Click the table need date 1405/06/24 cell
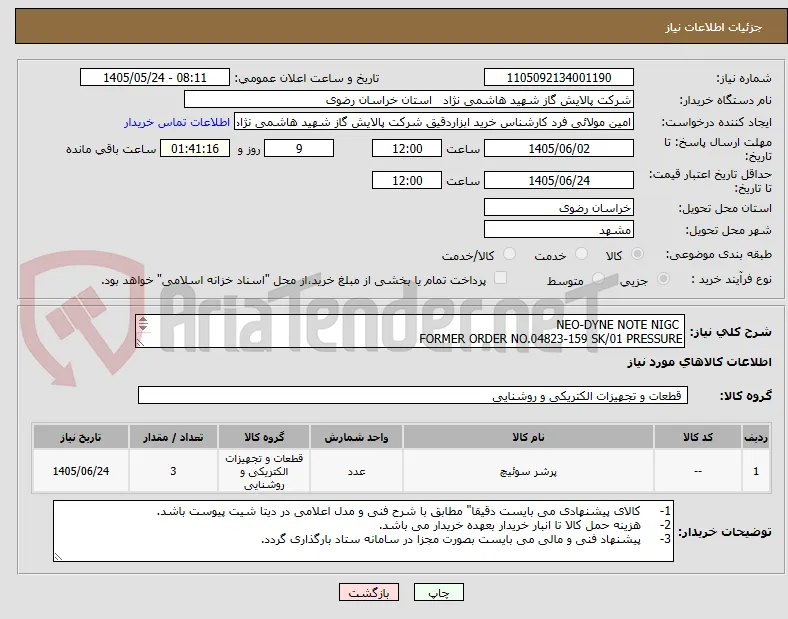Image resolution: width=788 pixels, height=619 pixels. coord(81,471)
